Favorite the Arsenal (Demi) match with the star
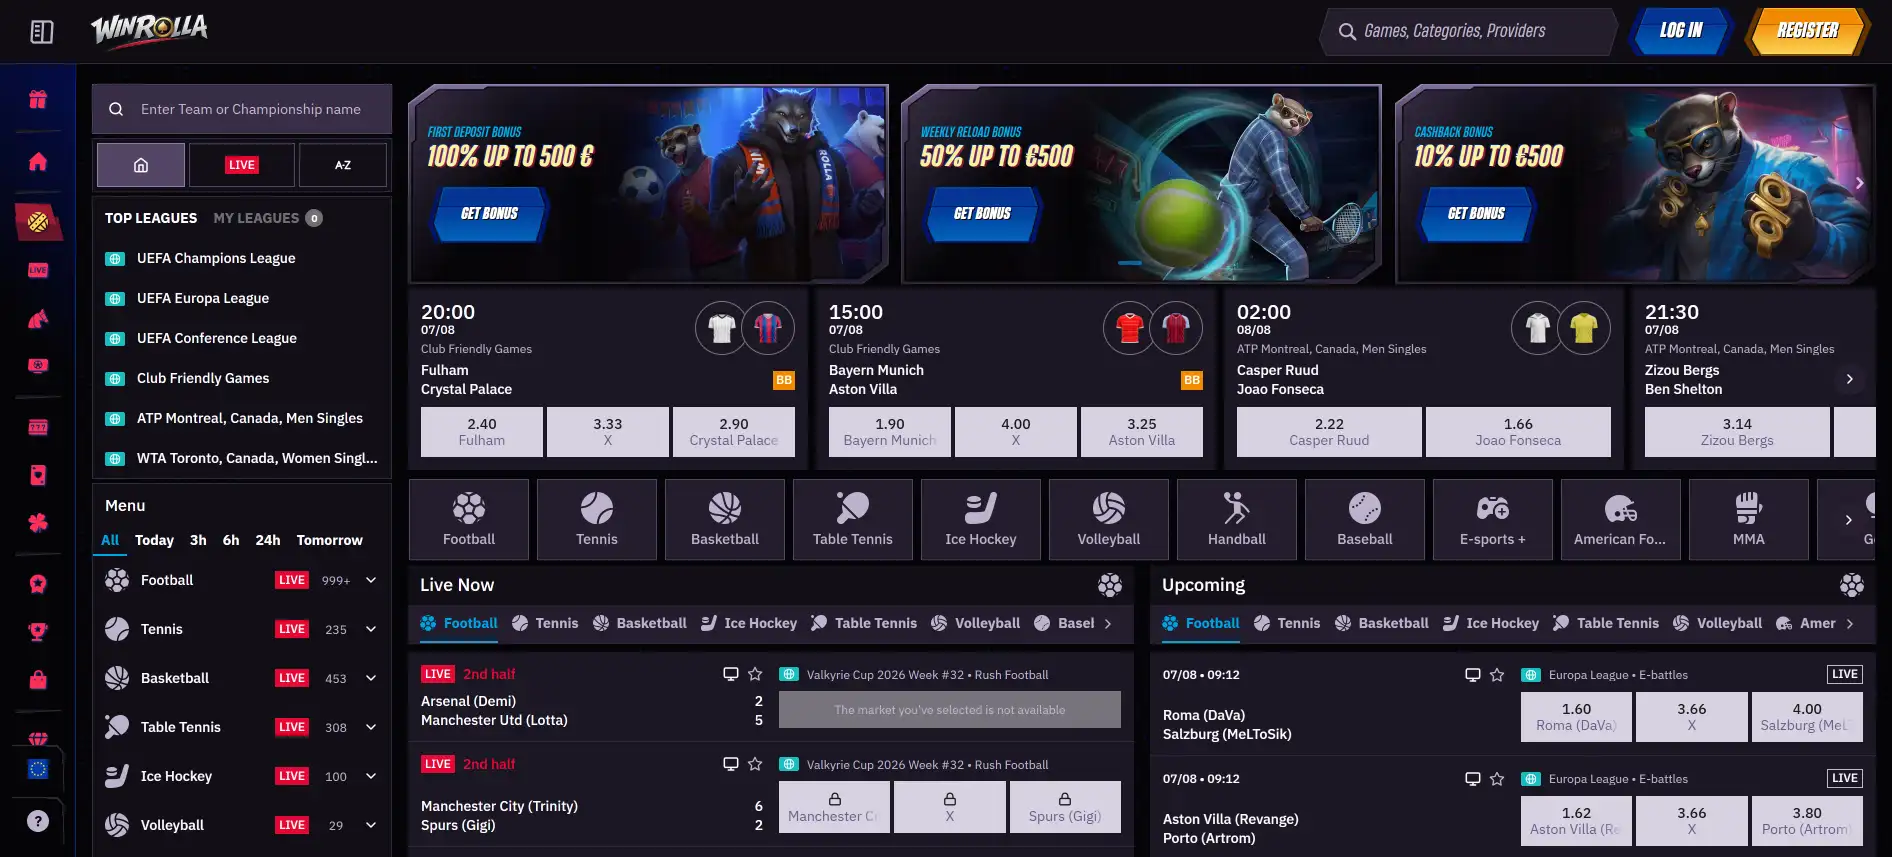The height and width of the screenshot is (857, 1892). [755, 674]
